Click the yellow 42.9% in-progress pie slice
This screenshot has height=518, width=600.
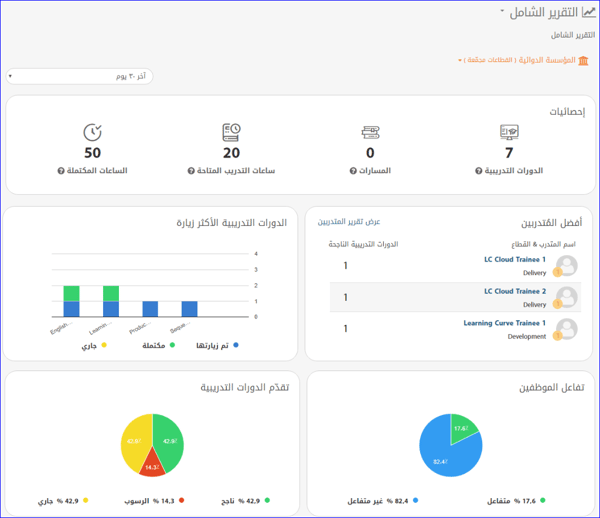coord(133,440)
